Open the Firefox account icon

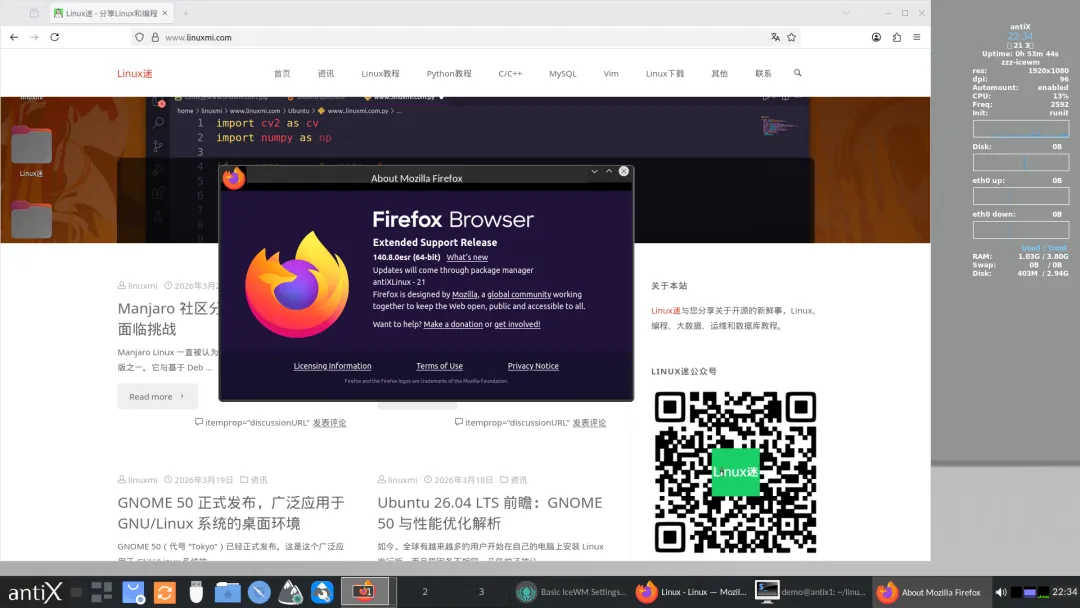tap(876, 37)
